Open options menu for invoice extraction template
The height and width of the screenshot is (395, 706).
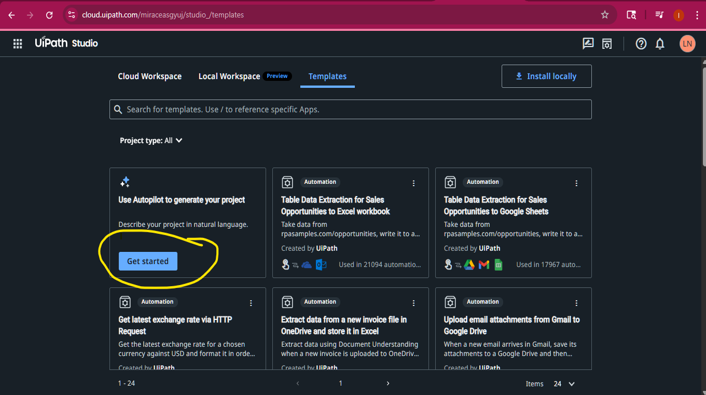pos(413,303)
